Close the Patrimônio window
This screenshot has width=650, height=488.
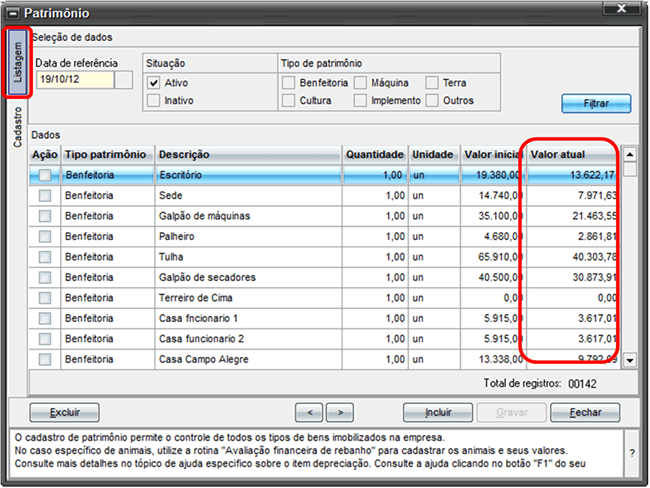pos(621,8)
